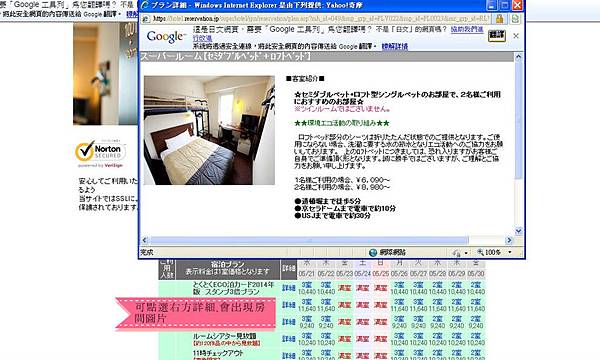Screen dimensions: 600x360
Task: Open the 瞭解詳情 link in the popup translate bar
Action: (395, 46)
